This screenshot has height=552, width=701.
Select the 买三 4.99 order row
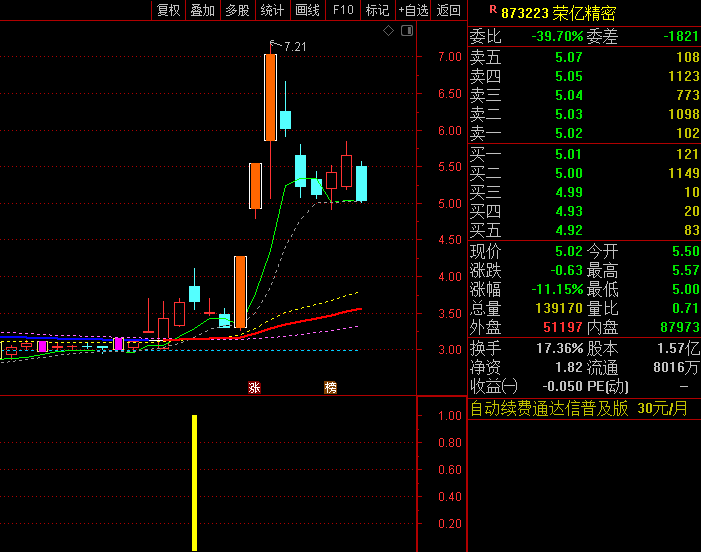click(584, 192)
